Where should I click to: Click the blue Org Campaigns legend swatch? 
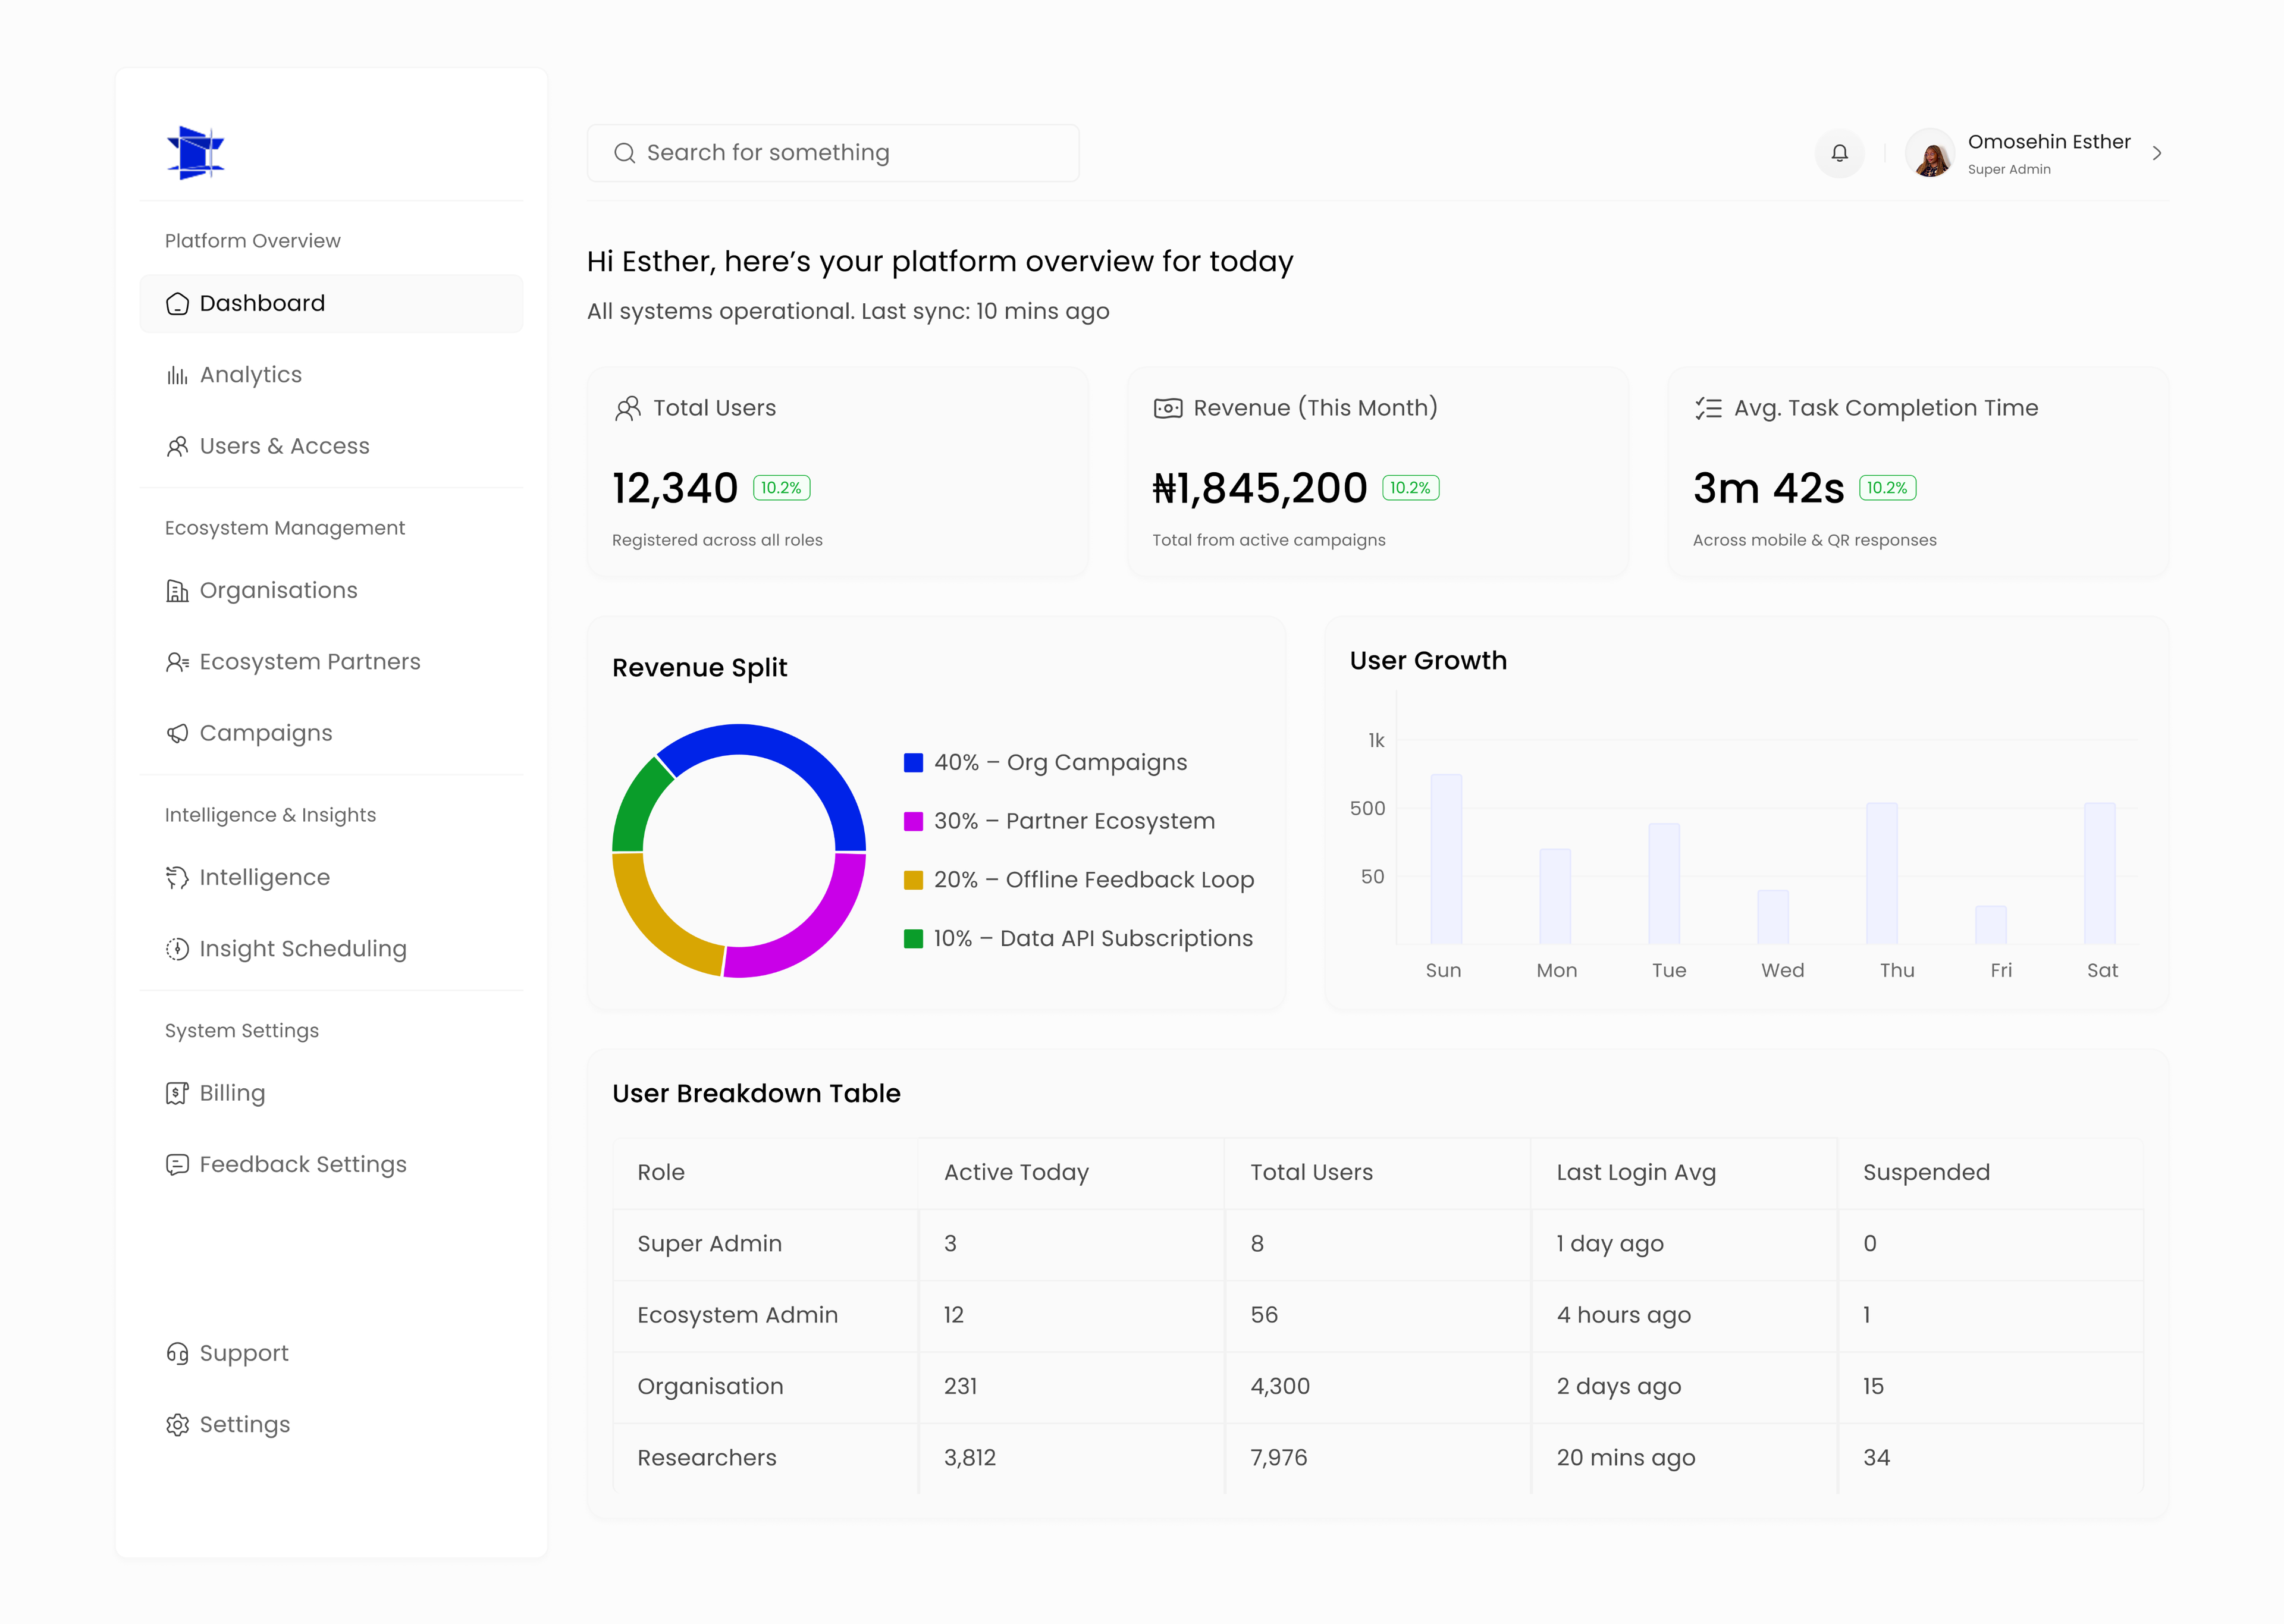(x=913, y=763)
